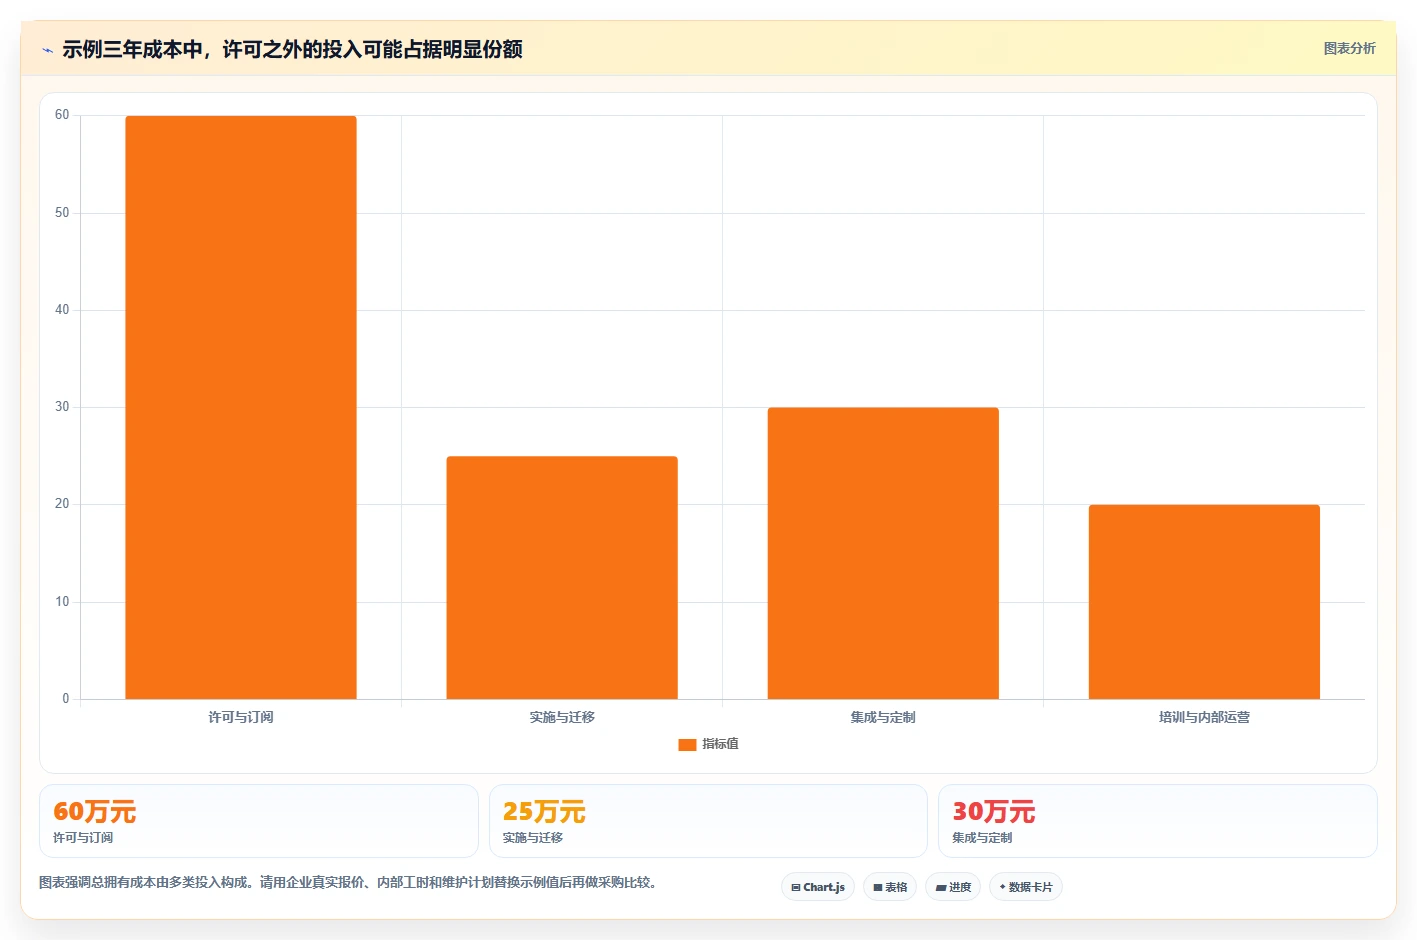The height and width of the screenshot is (940, 1417).
Task: Click the 数据卡片 tag chip
Action: [x=1026, y=887]
